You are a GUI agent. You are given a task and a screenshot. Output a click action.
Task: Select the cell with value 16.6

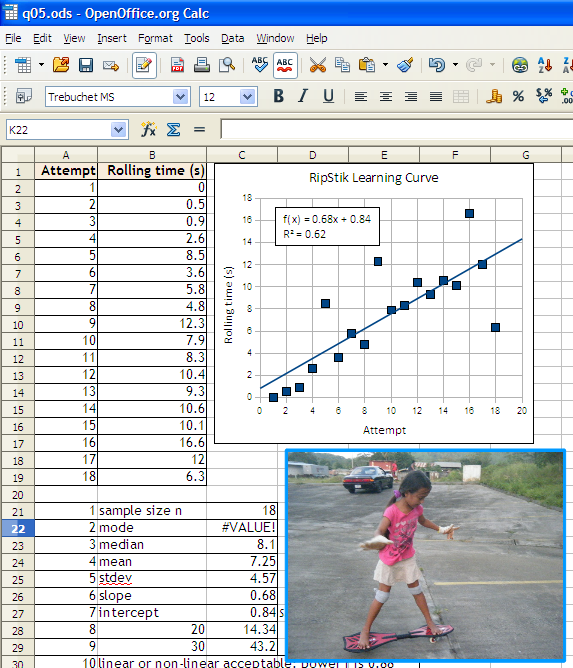click(152, 443)
